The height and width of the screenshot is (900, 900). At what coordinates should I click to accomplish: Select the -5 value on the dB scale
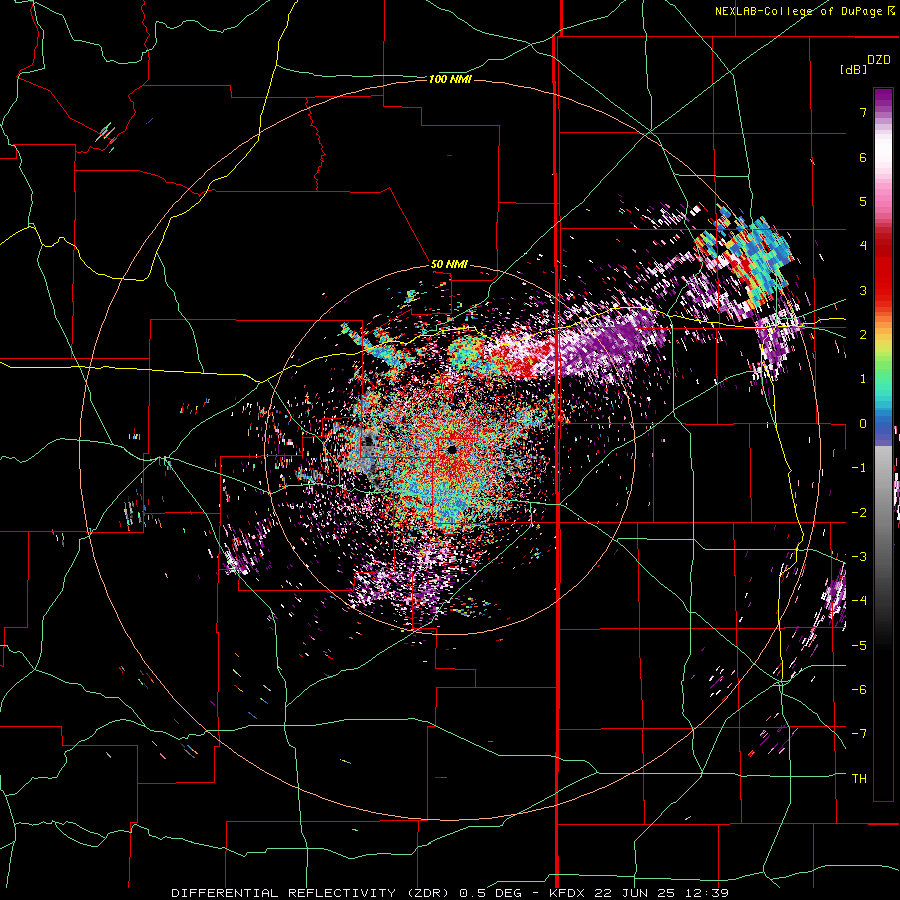(x=859, y=645)
